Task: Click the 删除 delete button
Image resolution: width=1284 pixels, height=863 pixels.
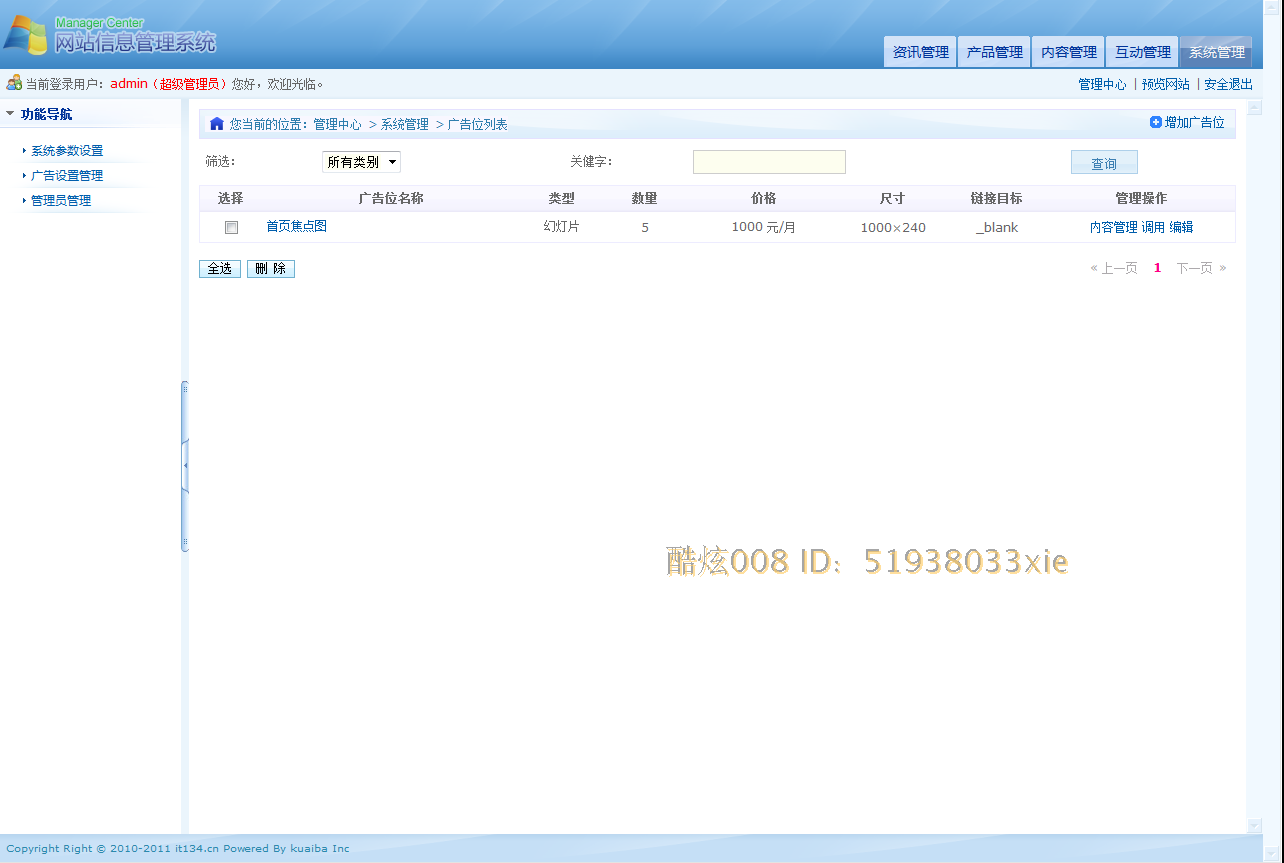Action: [270, 268]
